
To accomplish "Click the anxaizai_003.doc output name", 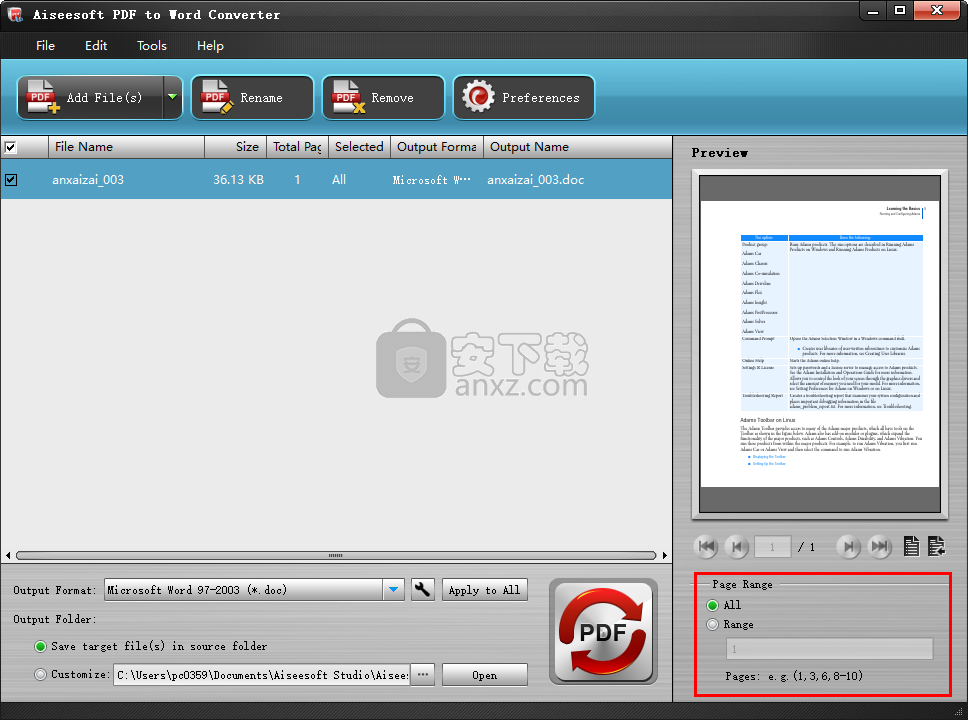I will point(535,180).
